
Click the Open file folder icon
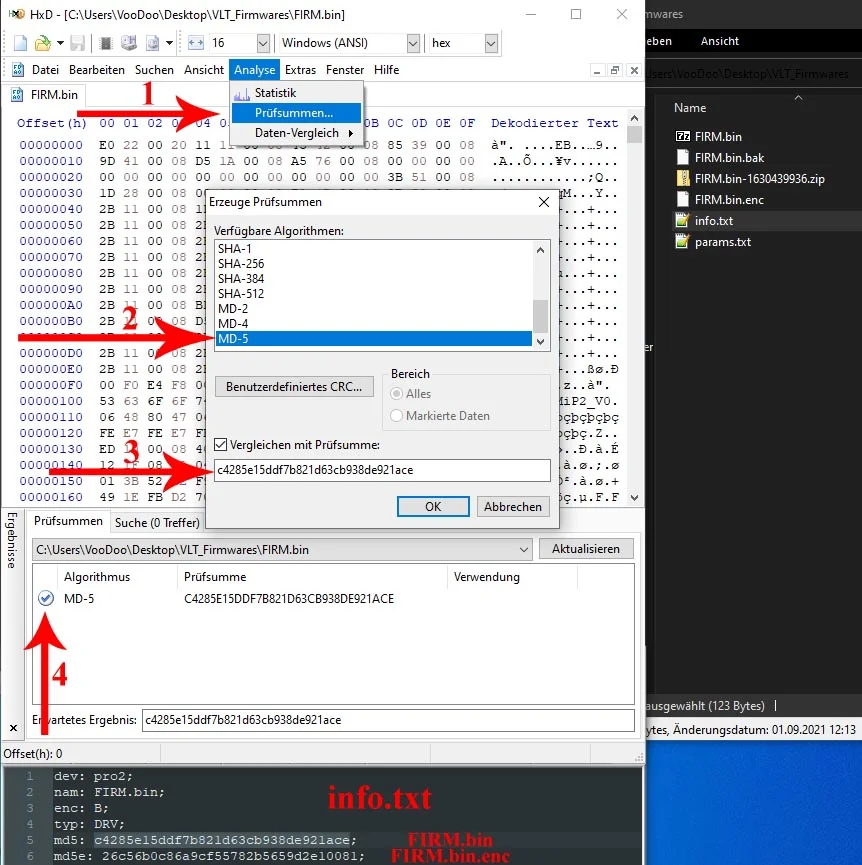(x=43, y=43)
